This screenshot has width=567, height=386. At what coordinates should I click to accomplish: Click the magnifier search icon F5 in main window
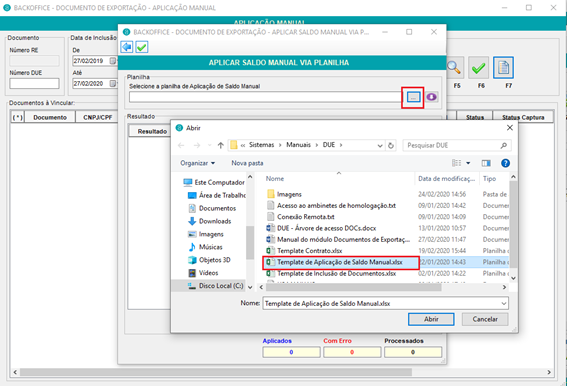[x=454, y=68]
